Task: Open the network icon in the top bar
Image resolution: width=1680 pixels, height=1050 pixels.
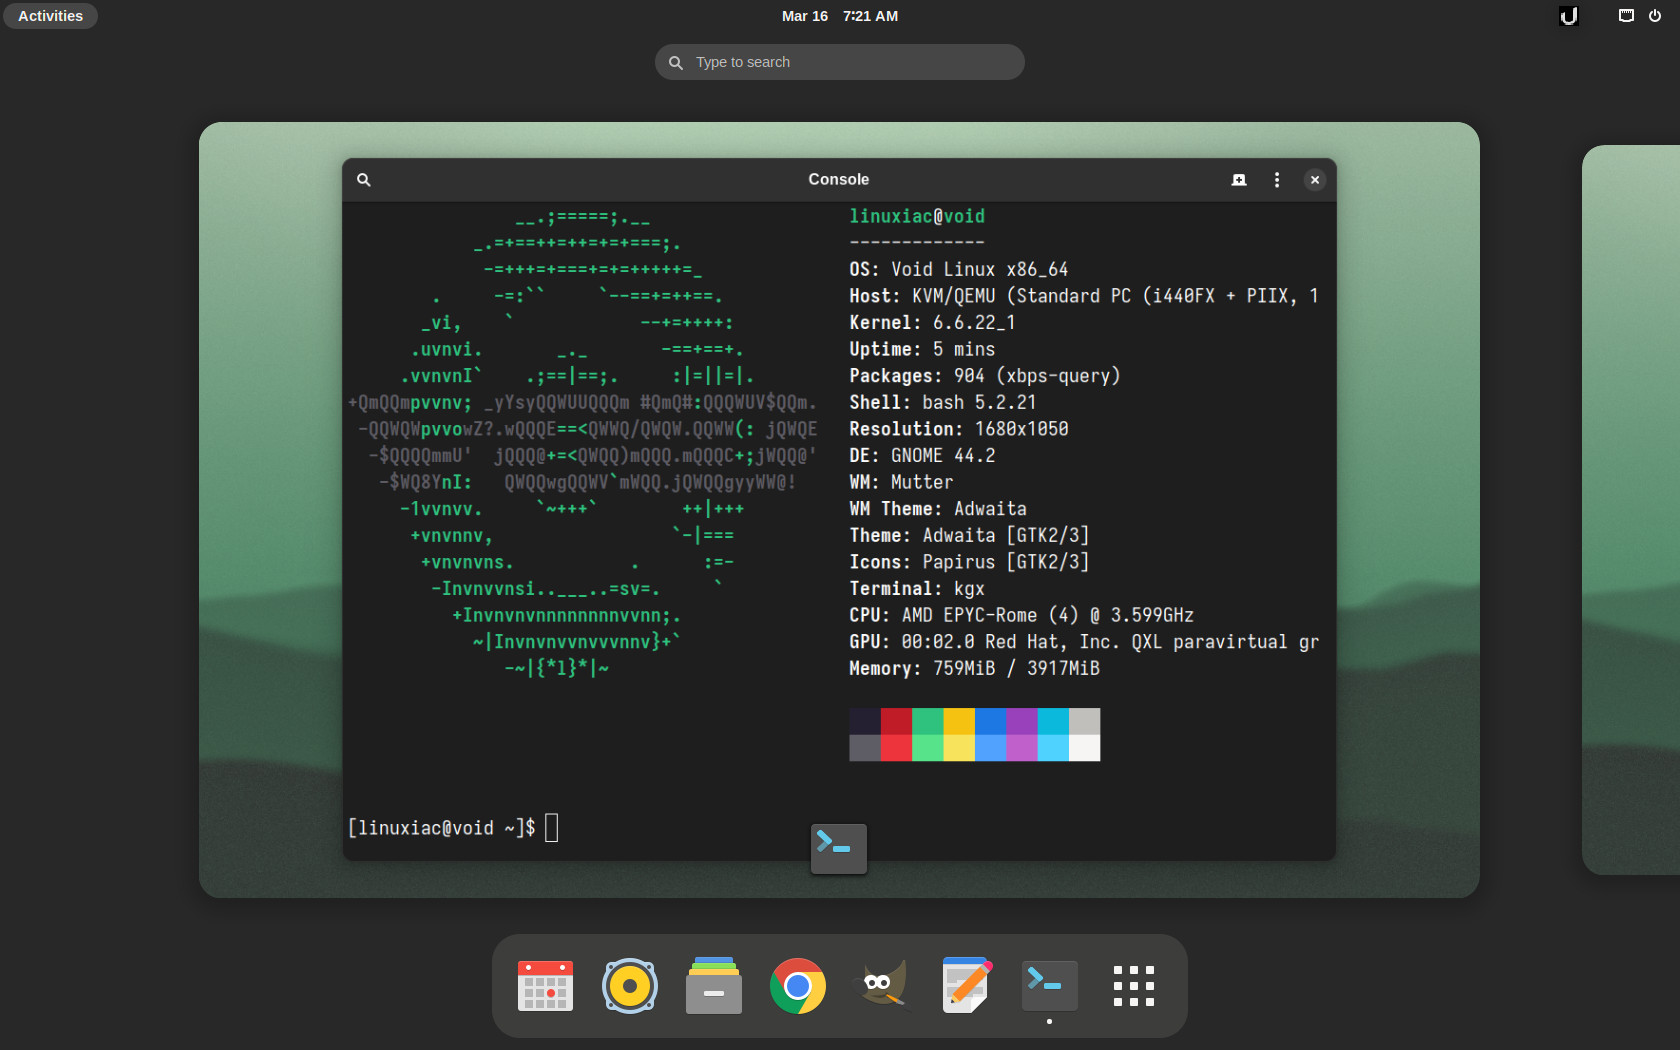Action: [1626, 16]
